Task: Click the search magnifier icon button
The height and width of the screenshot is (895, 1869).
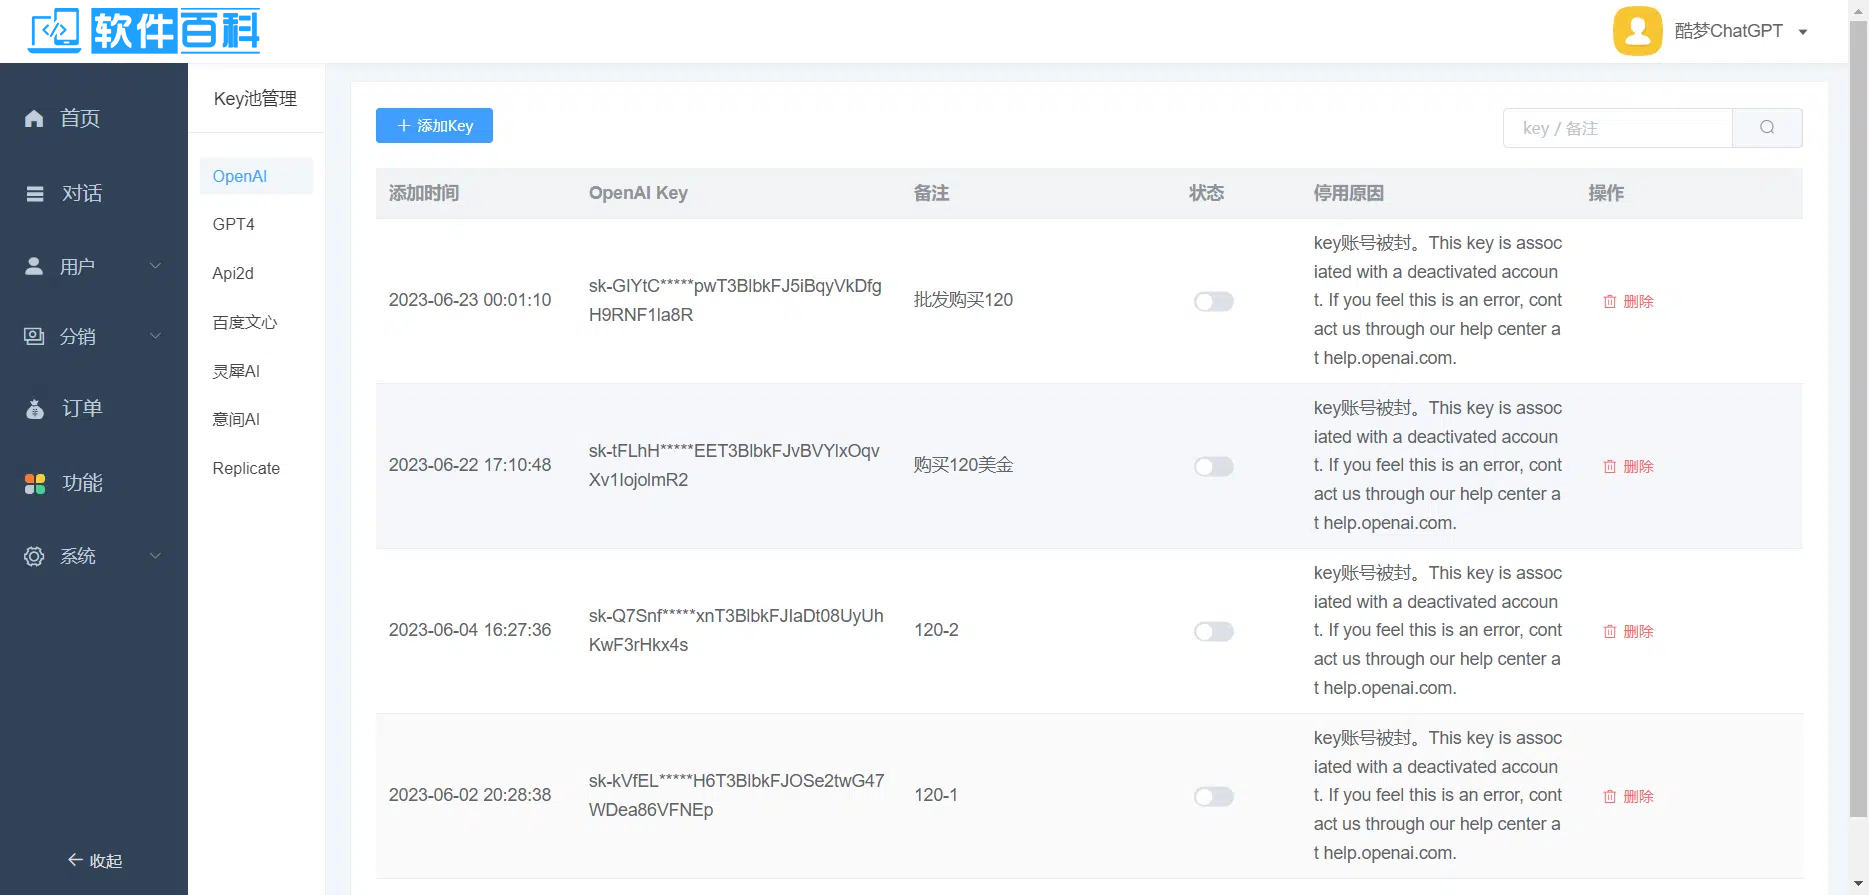Action: (x=1767, y=128)
